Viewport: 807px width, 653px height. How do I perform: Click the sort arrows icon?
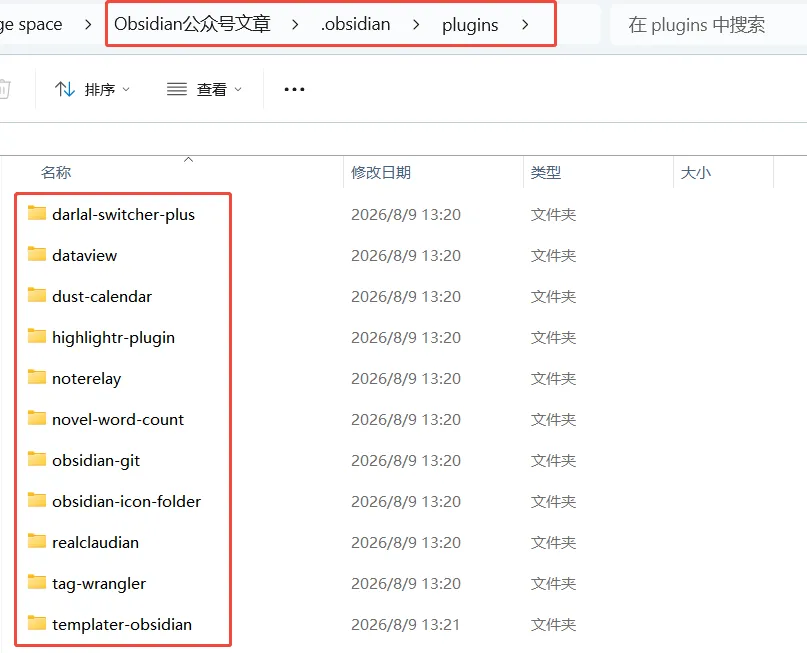coord(65,90)
